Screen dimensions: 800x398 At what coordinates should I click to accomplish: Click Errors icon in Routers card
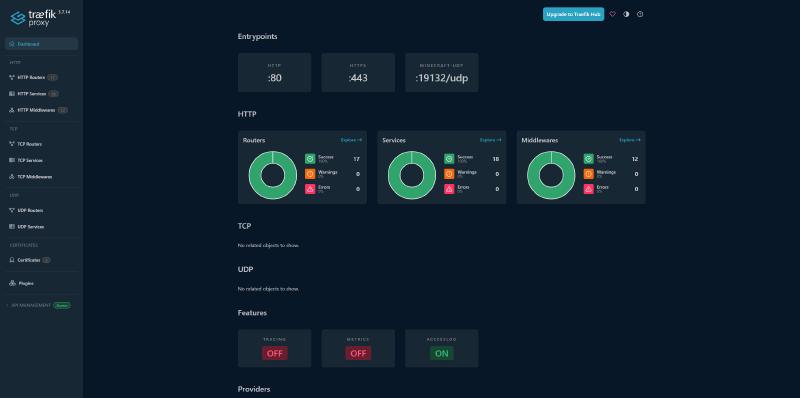310,189
